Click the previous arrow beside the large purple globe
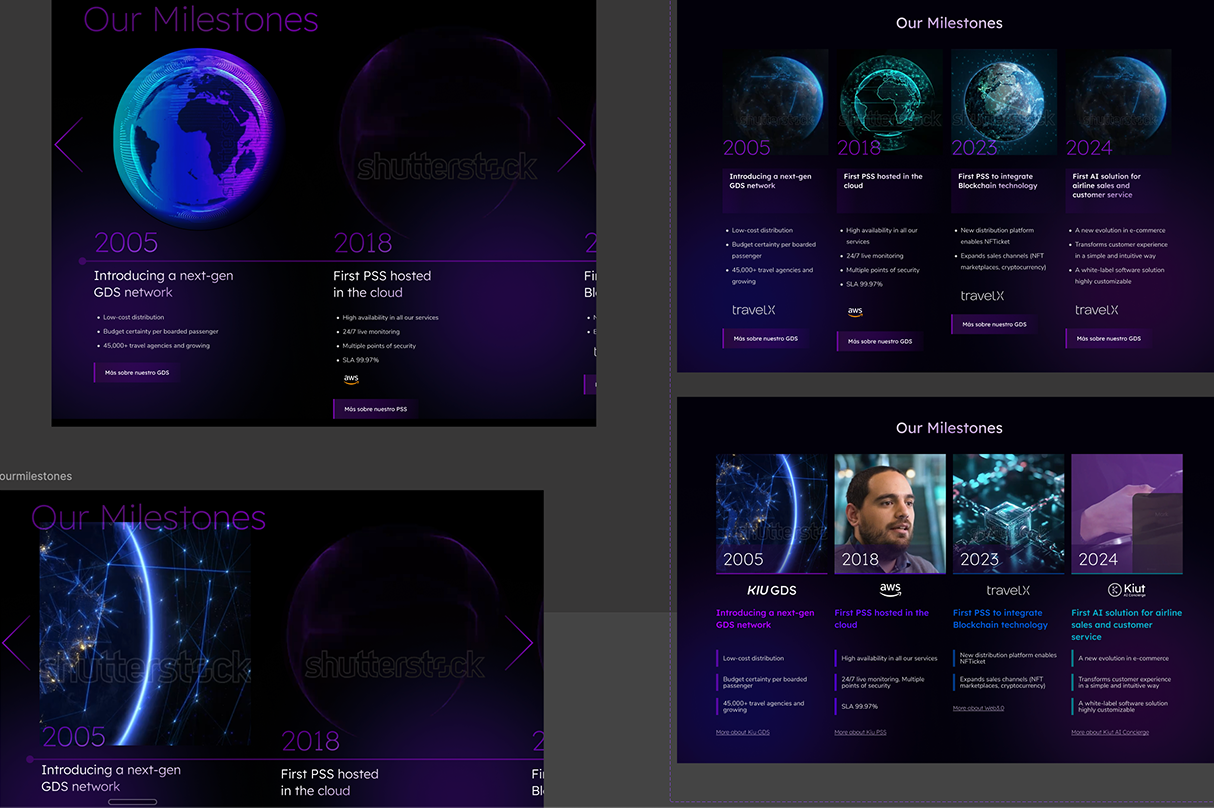Viewport: 1214px width, 808px height. pyautogui.click(x=68, y=144)
